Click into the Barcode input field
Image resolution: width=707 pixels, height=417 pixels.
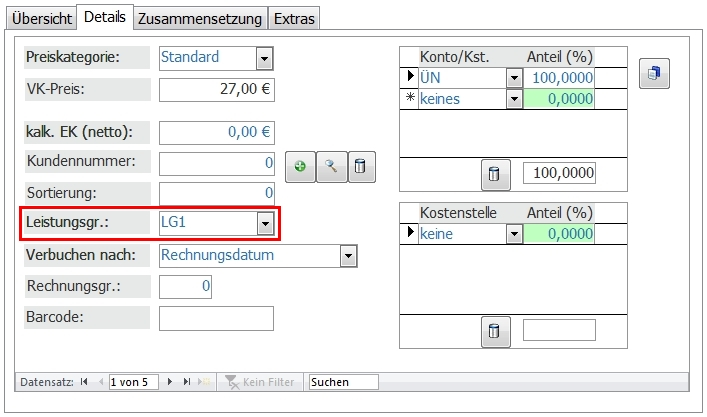point(216,319)
